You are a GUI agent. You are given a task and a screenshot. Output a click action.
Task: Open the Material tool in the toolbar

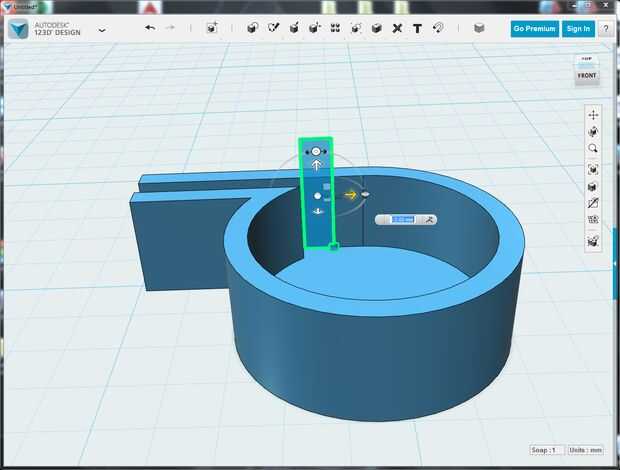(479, 28)
